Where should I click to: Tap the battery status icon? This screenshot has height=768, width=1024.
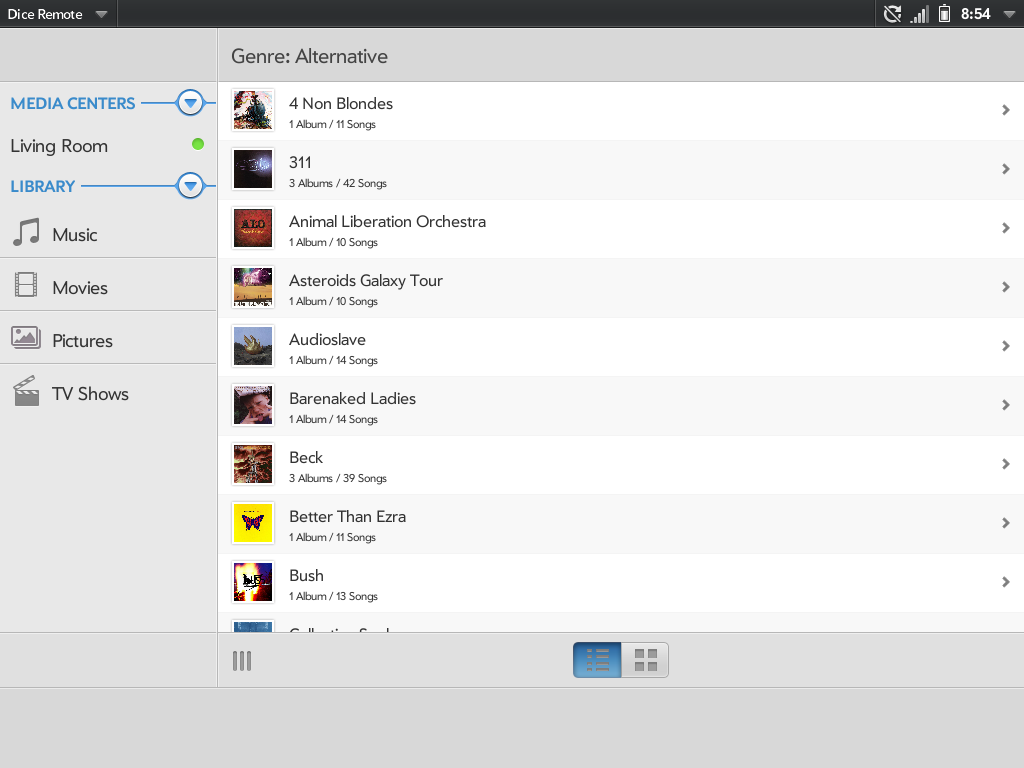pyautogui.click(x=944, y=14)
